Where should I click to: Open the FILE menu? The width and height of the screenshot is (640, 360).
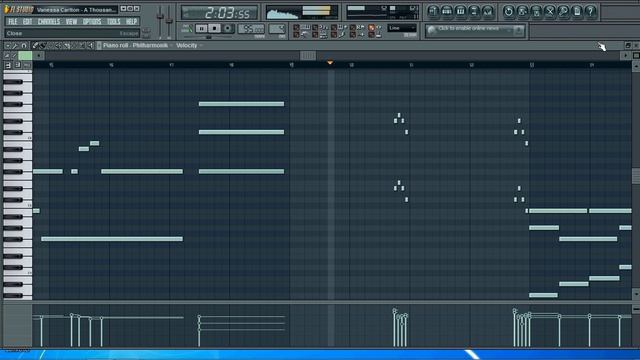point(13,22)
